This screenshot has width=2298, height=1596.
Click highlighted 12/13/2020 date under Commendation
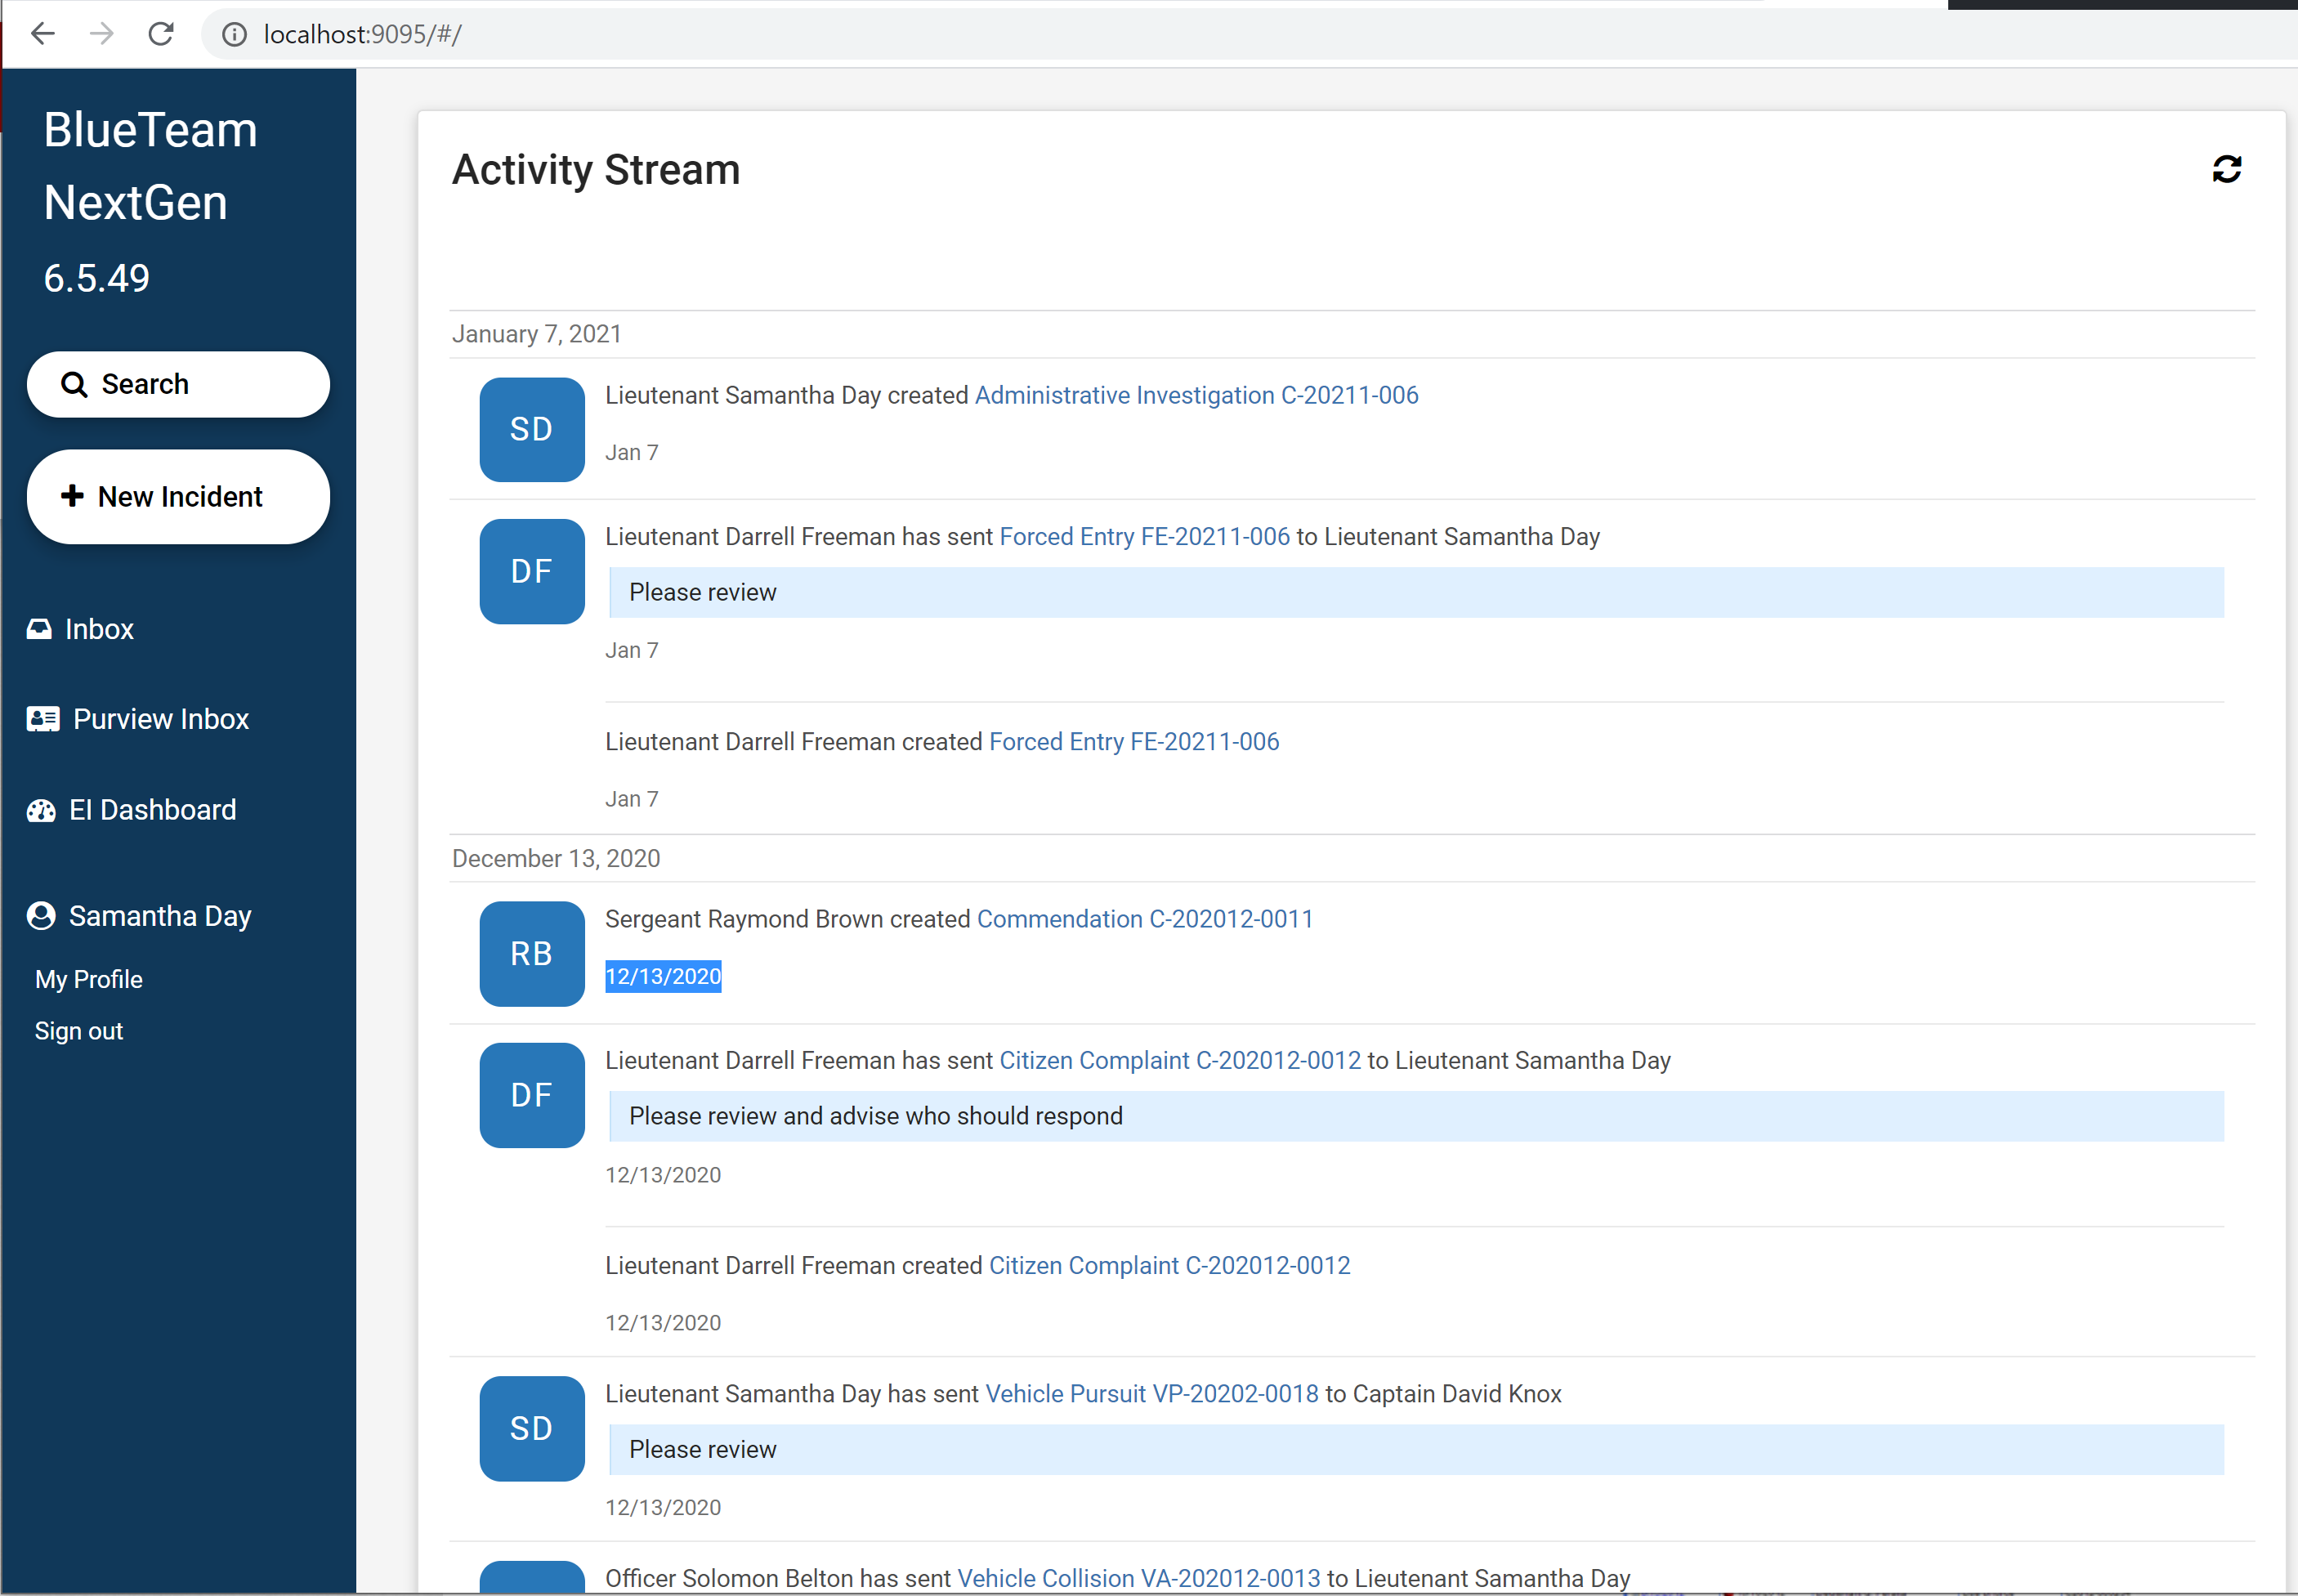click(x=663, y=977)
